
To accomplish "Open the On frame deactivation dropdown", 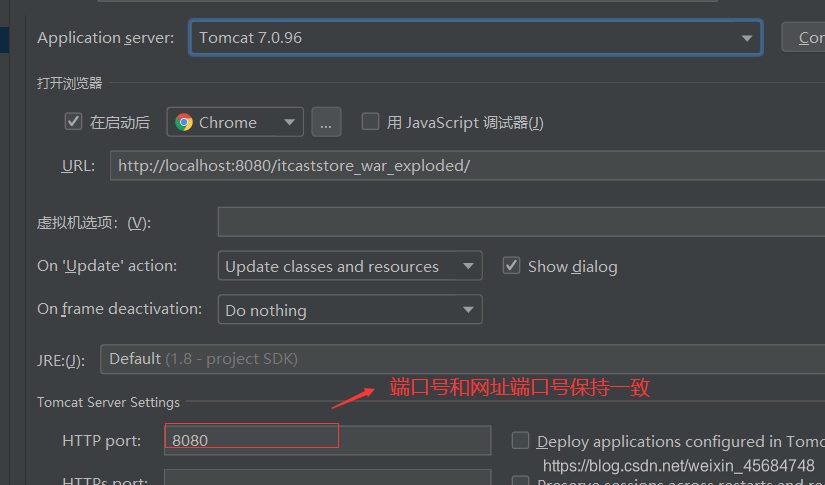I will (x=350, y=310).
